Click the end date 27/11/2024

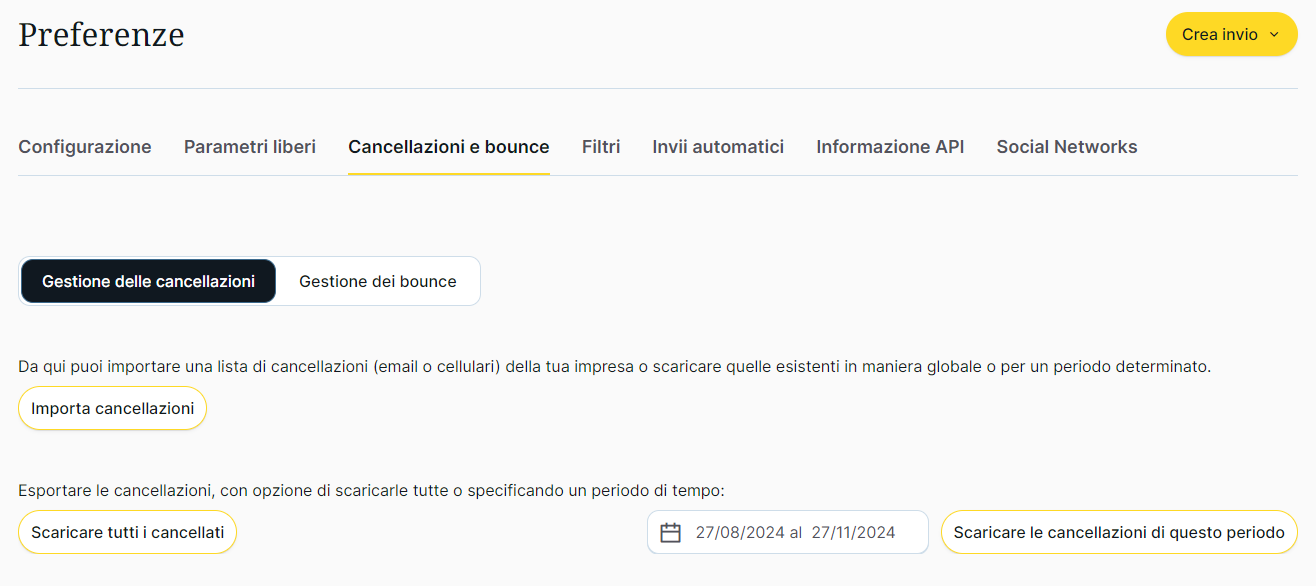pyautogui.click(x=853, y=533)
